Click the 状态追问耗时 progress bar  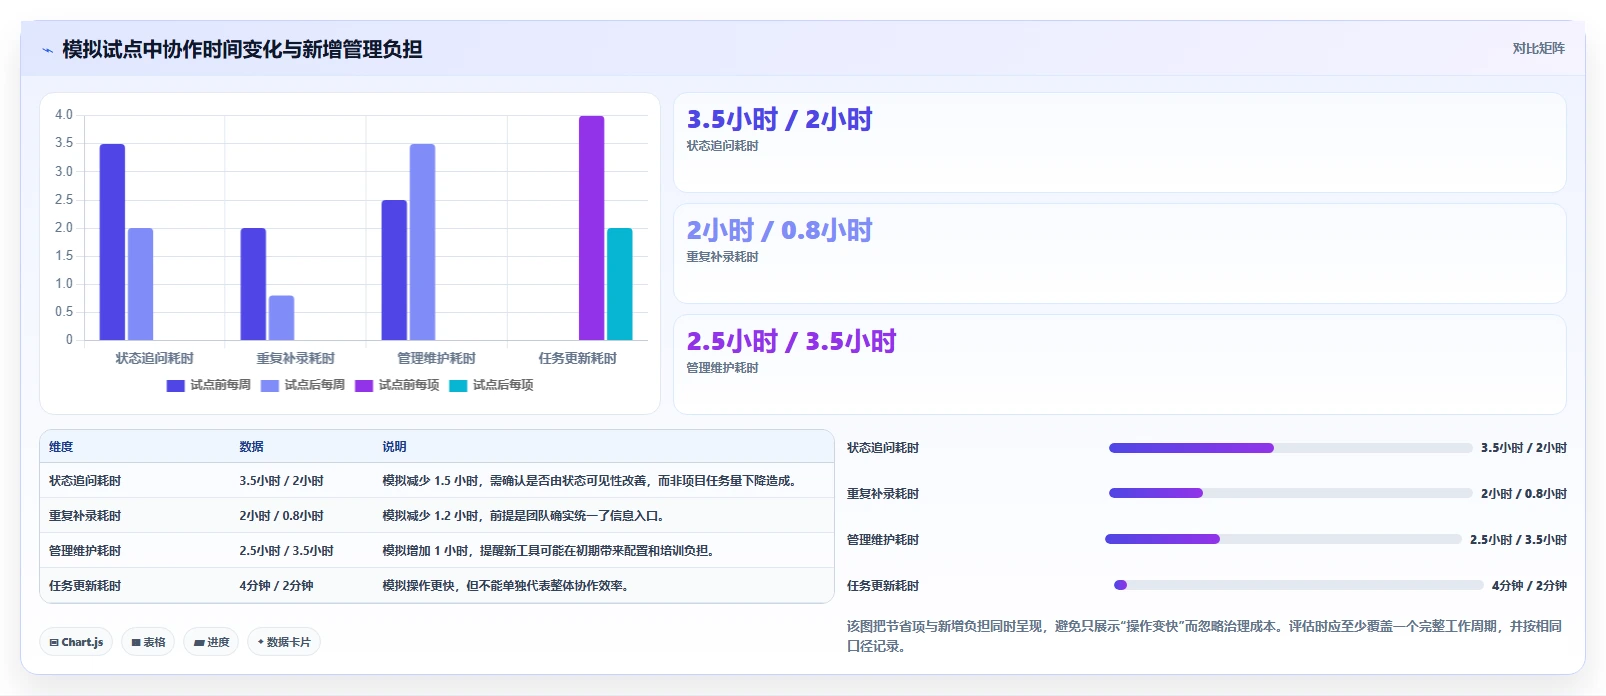point(1291,448)
